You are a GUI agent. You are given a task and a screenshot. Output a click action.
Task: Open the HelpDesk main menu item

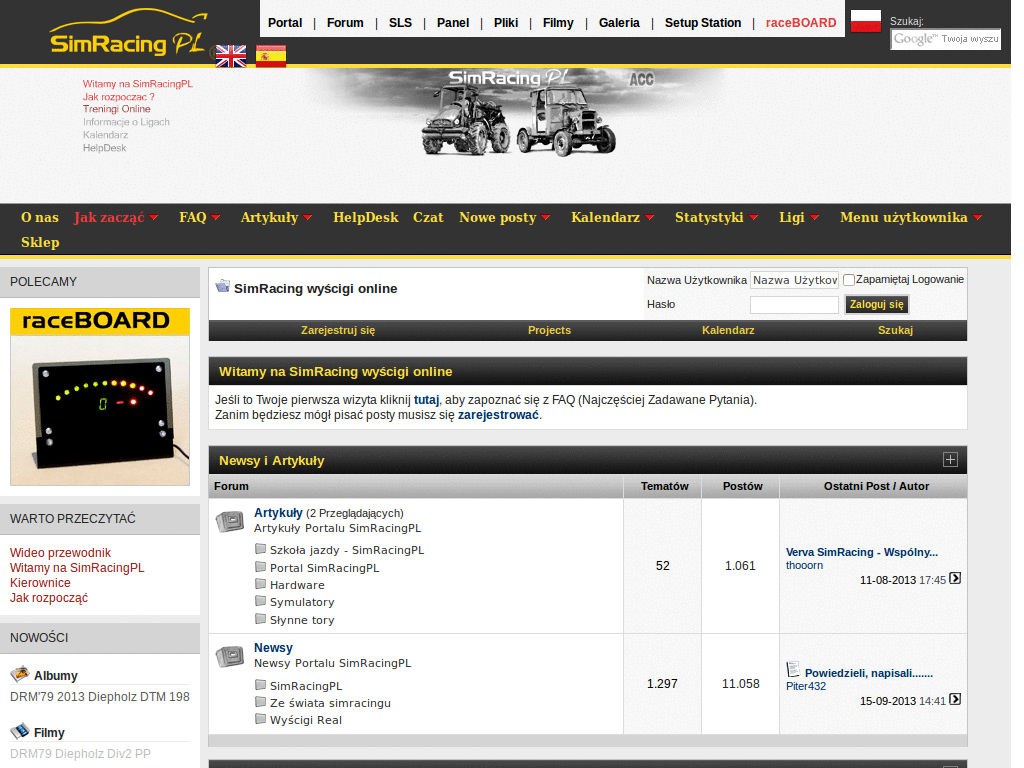pos(366,217)
